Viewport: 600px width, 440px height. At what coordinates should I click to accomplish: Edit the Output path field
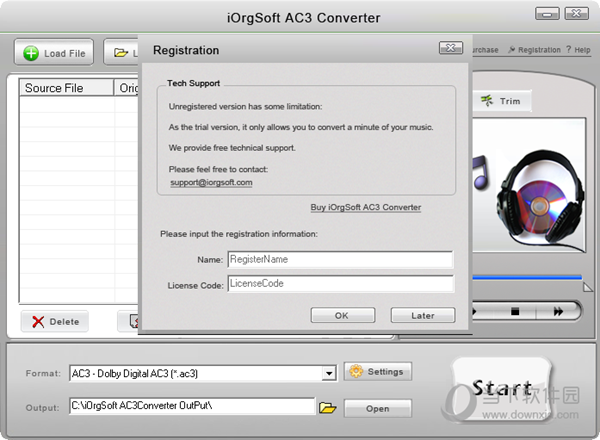[192, 406]
